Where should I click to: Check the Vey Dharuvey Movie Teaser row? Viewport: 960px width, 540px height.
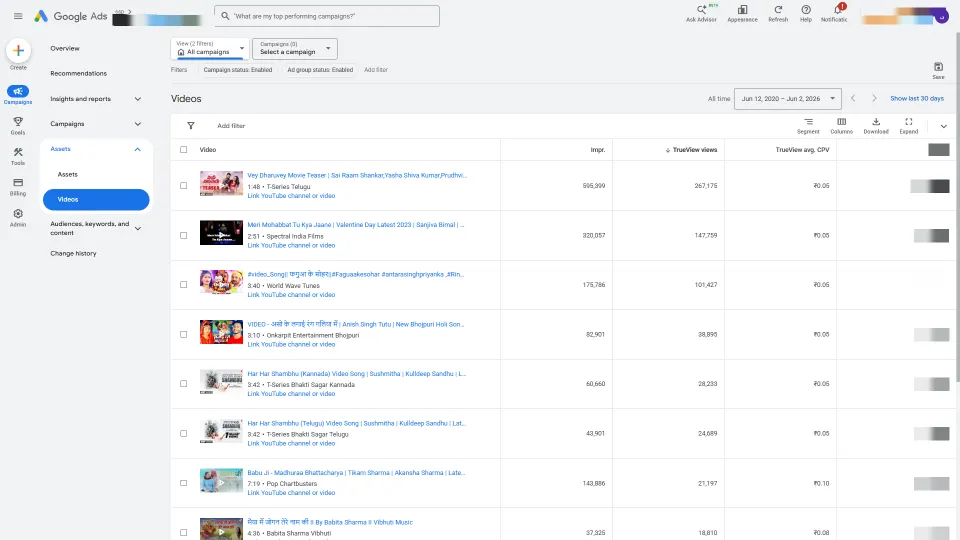(x=184, y=186)
